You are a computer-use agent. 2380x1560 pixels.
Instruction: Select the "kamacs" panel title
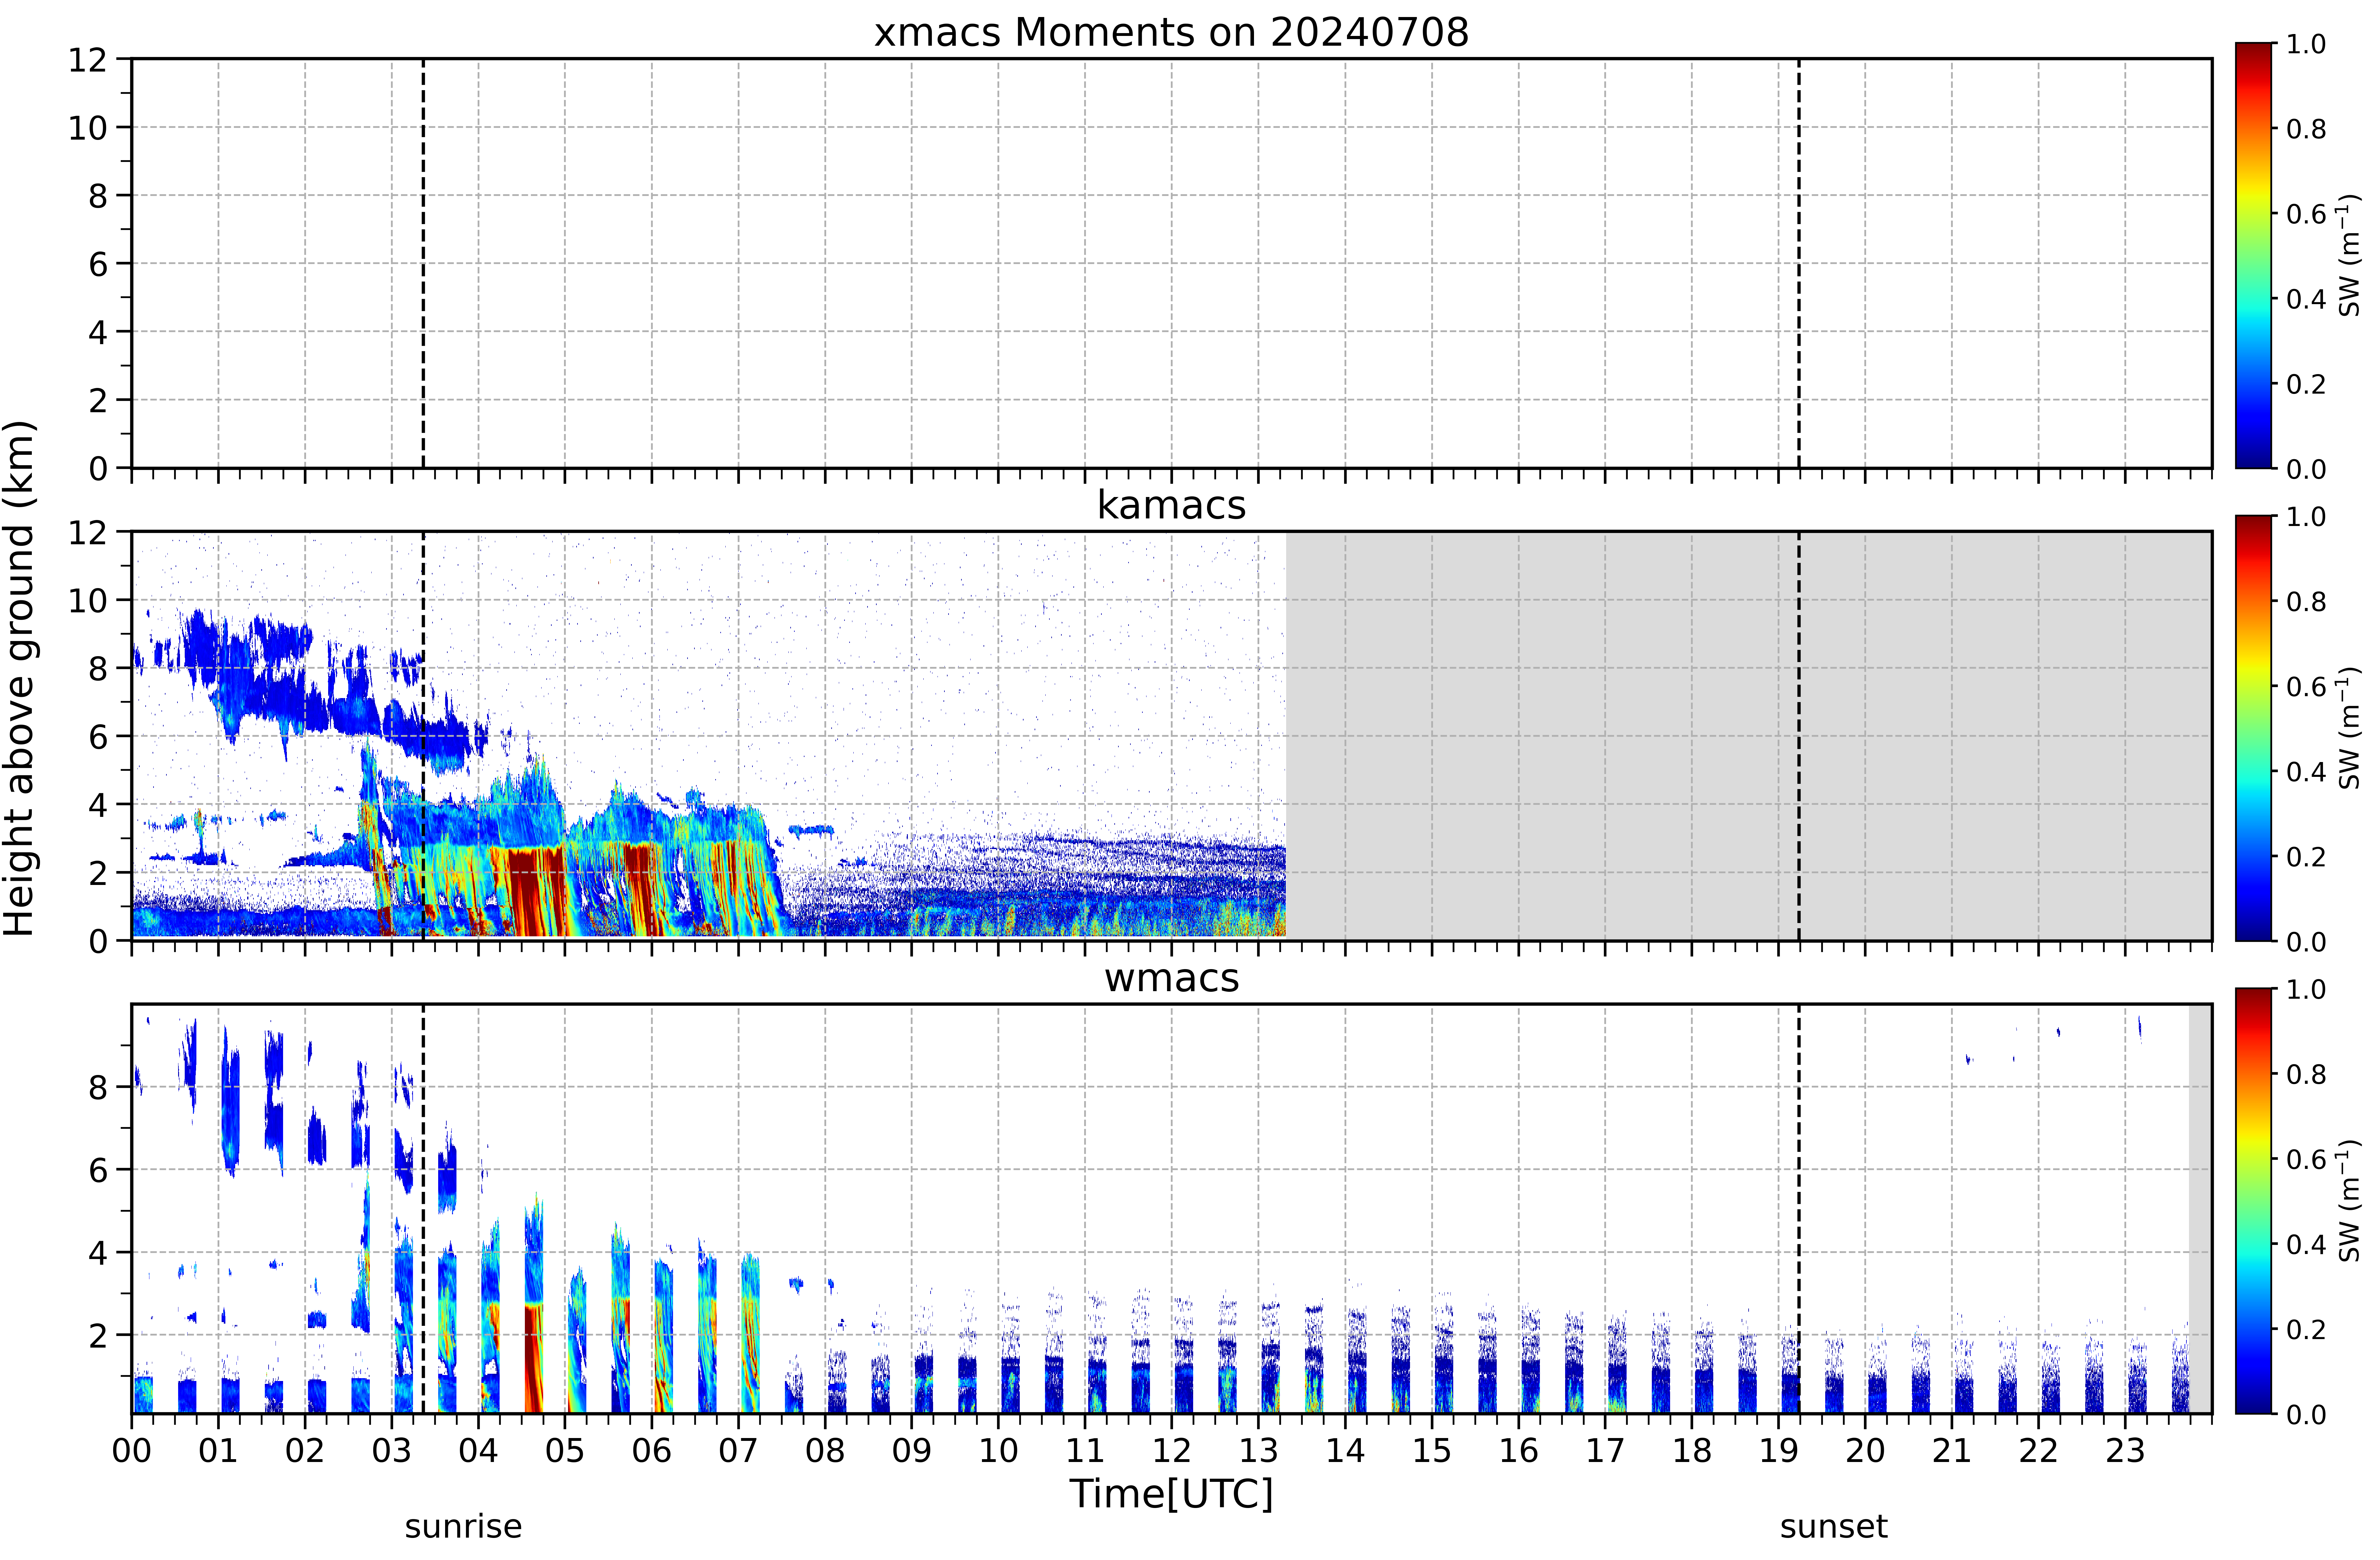tap(1171, 505)
